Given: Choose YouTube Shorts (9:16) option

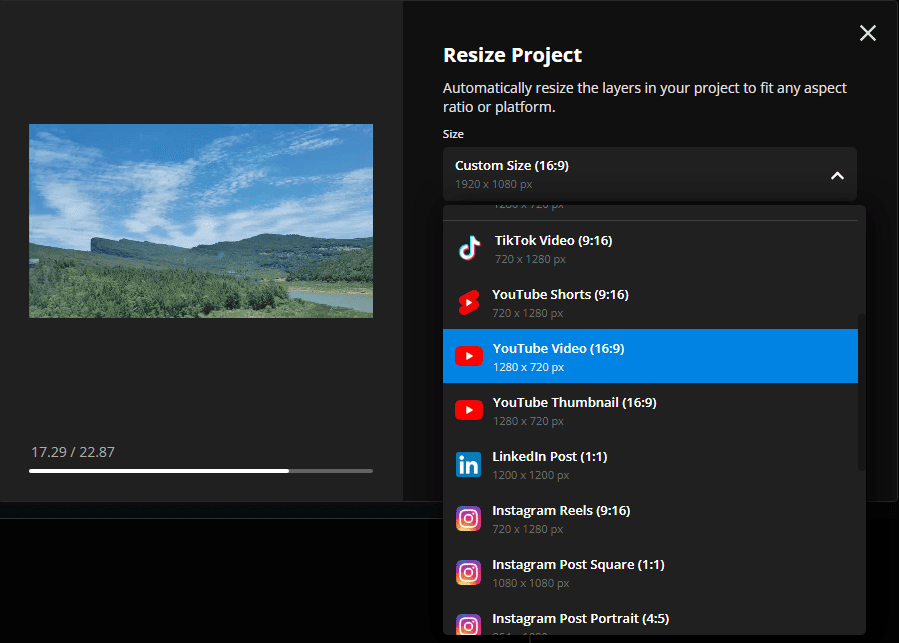Looking at the screenshot, I should click(650, 303).
